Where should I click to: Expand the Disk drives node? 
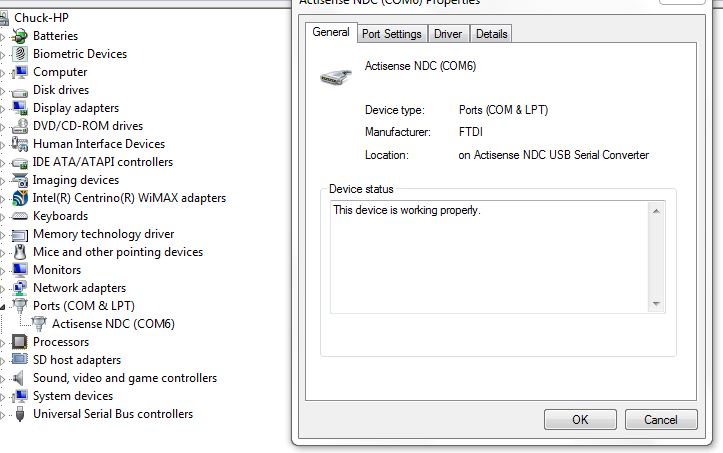(x=2, y=91)
